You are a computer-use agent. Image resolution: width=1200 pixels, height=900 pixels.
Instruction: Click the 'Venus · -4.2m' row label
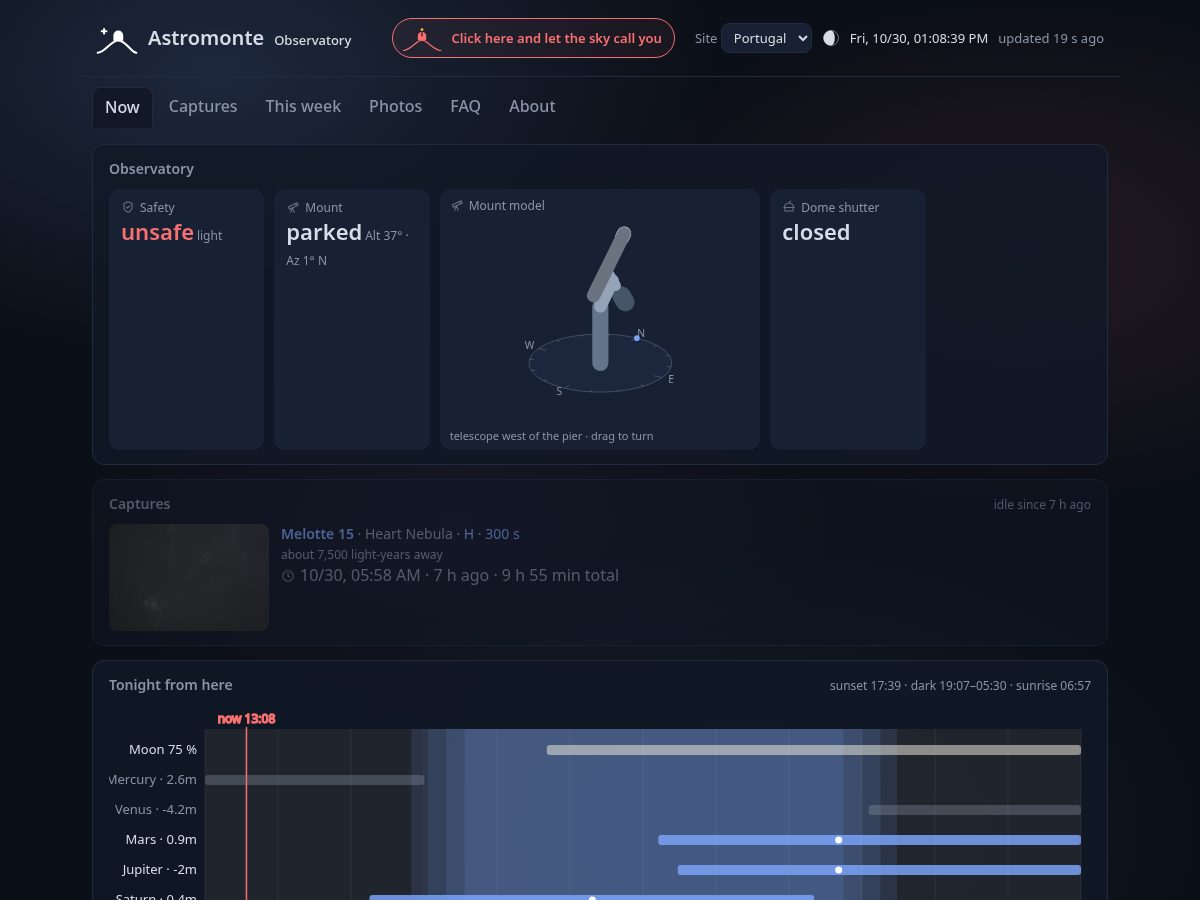coord(155,810)
